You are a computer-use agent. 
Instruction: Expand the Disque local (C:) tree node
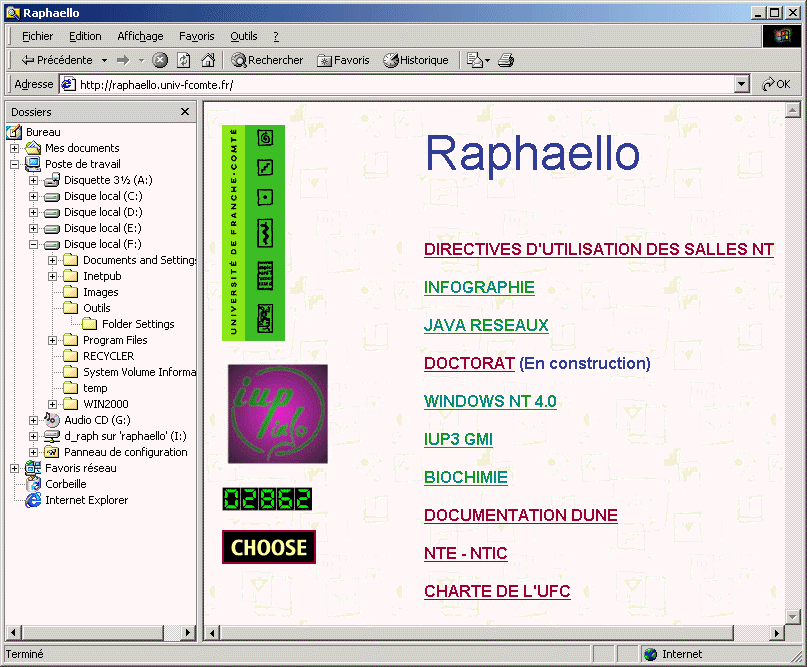click(x=34, y=196)
